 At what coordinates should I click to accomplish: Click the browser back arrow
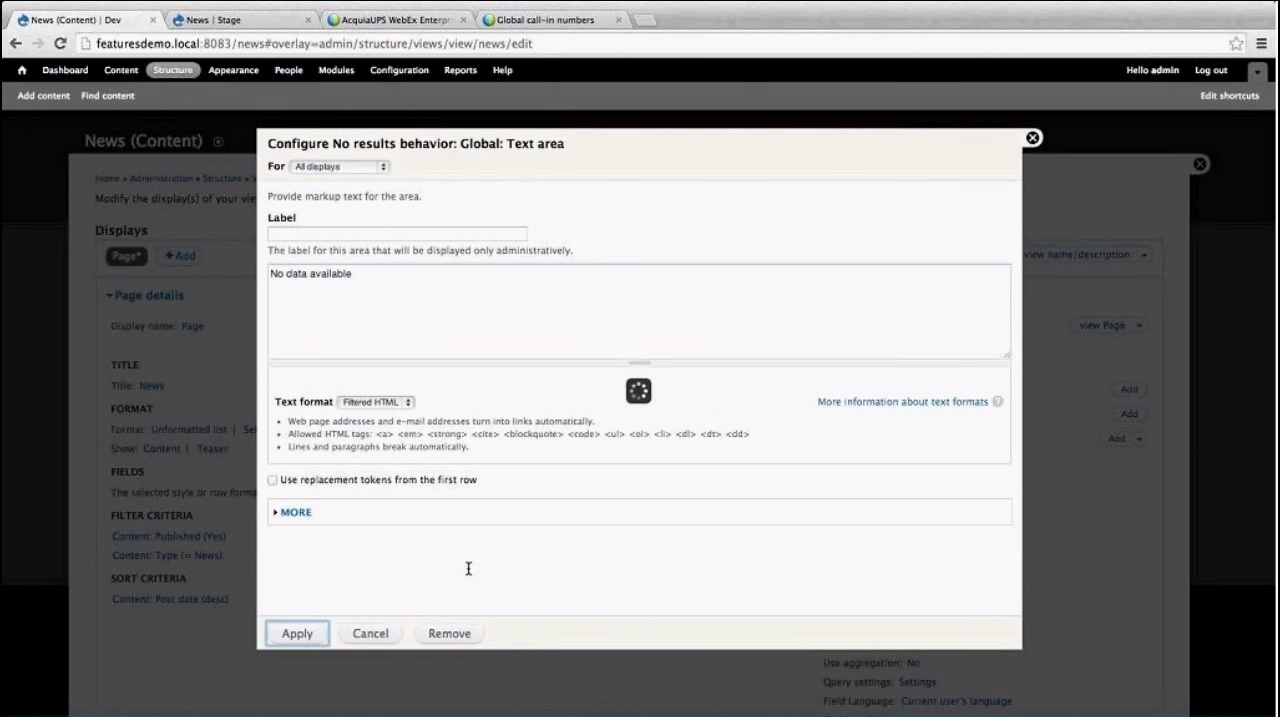(16, 43)
